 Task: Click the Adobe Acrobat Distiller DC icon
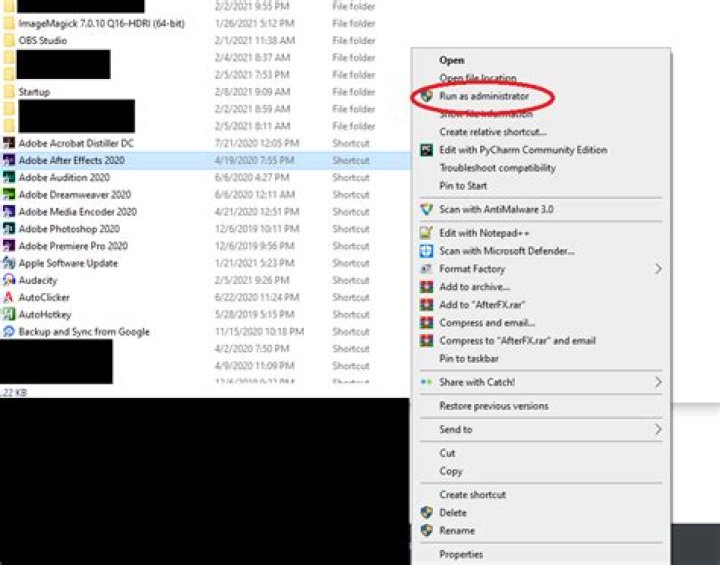point(9,143)
